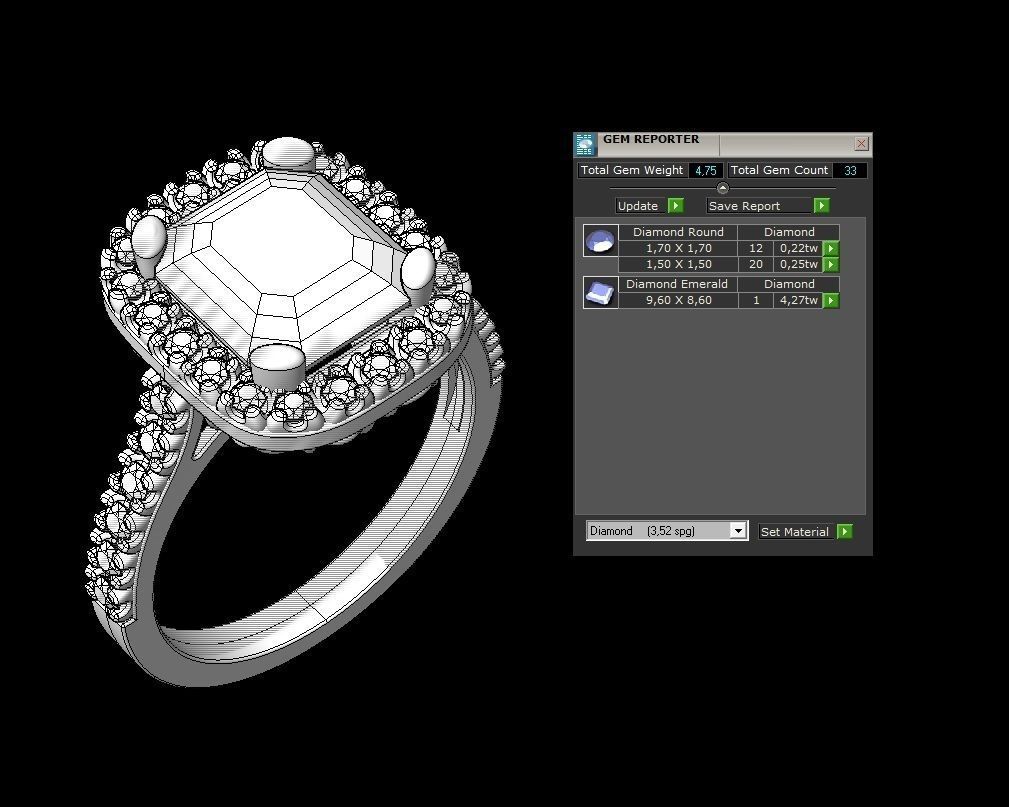Click the 4,27tw weight cell

click(x=799, y=301)
